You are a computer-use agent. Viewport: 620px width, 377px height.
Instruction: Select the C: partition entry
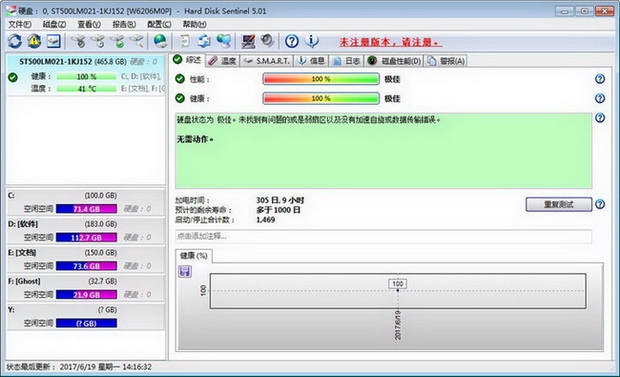coord(85,202)
